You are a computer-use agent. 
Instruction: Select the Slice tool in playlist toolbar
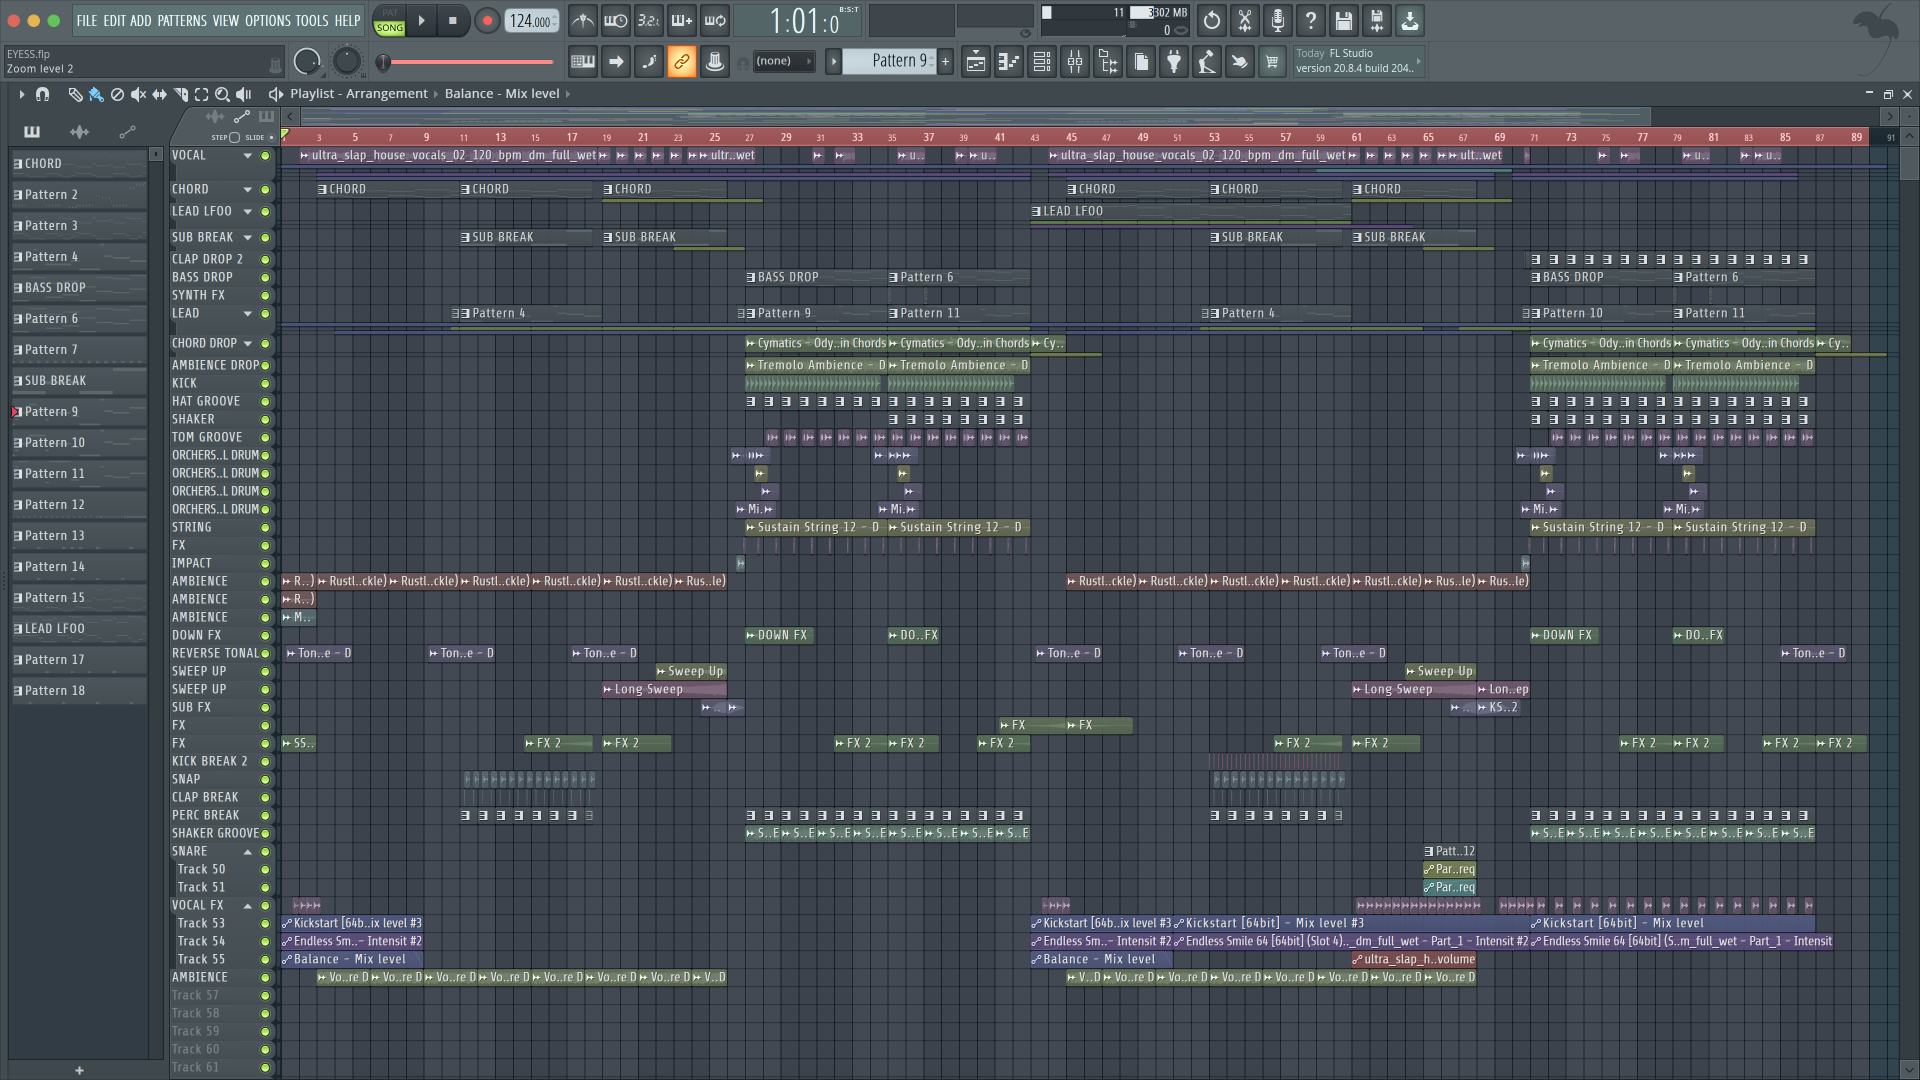click(181, 94)
